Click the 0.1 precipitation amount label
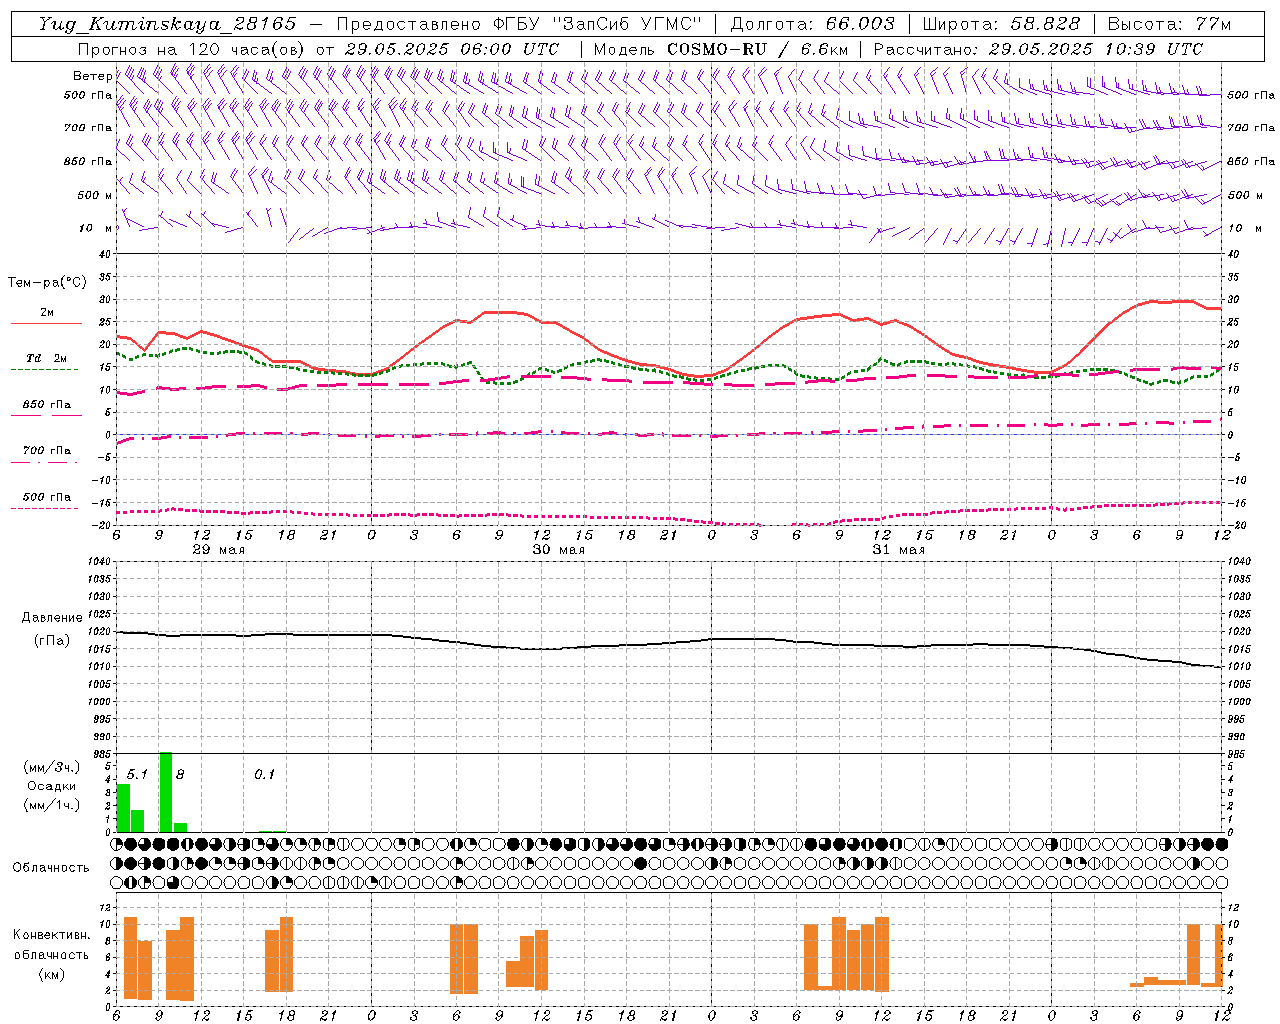The width and height of the screenshot is (1280, 1024). point(264,774)
